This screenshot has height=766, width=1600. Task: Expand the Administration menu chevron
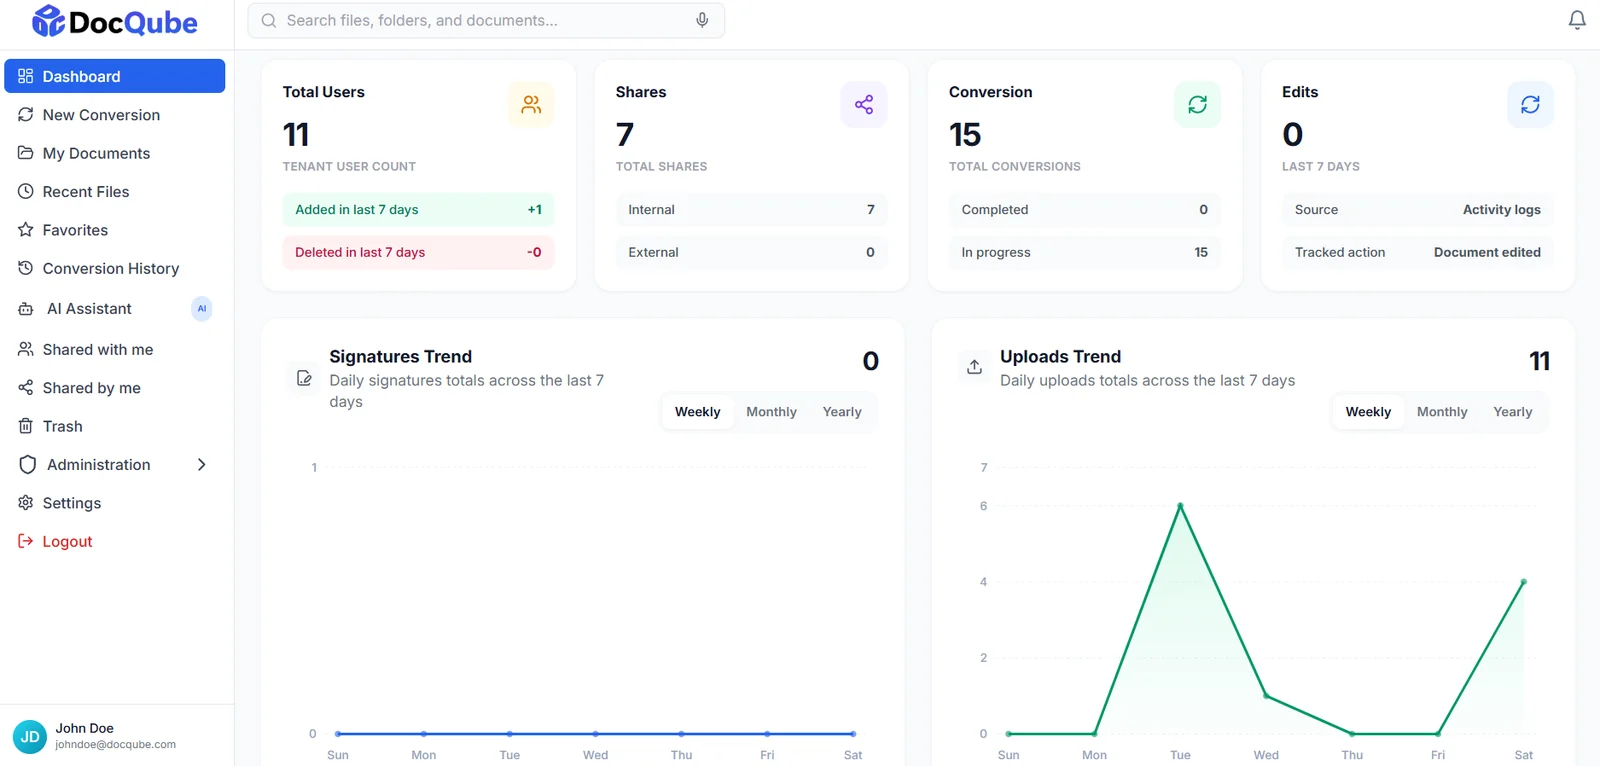pos(201,465)
